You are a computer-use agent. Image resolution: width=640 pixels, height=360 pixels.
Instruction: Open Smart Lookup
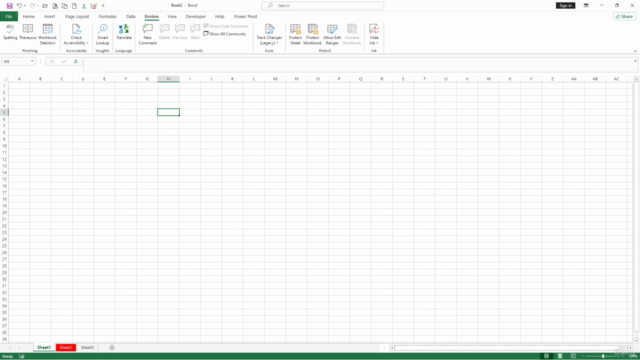[102, 34]
